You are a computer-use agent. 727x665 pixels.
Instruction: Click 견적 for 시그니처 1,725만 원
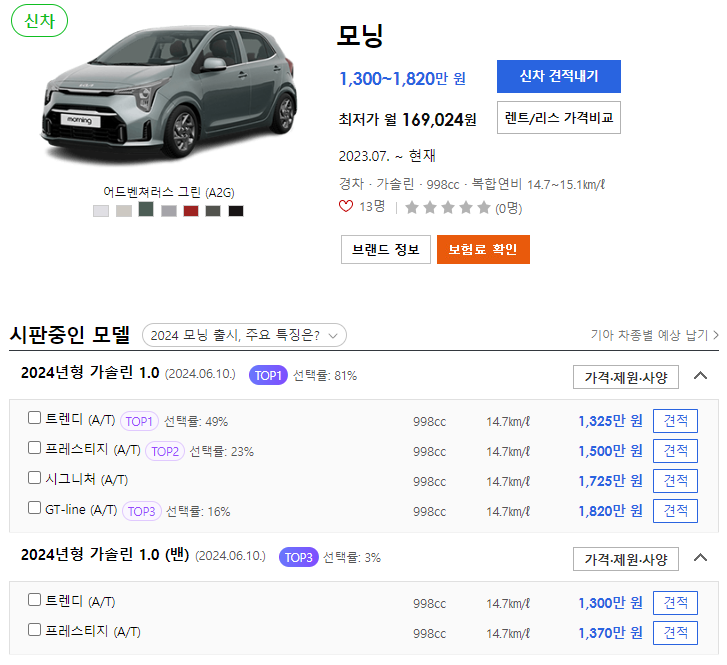(x=675, y=481)
